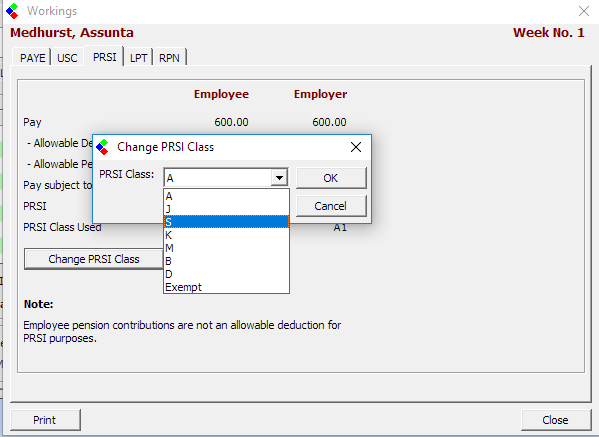
Task: Close the Workings window via title bar X
Action: click(584, 11)
